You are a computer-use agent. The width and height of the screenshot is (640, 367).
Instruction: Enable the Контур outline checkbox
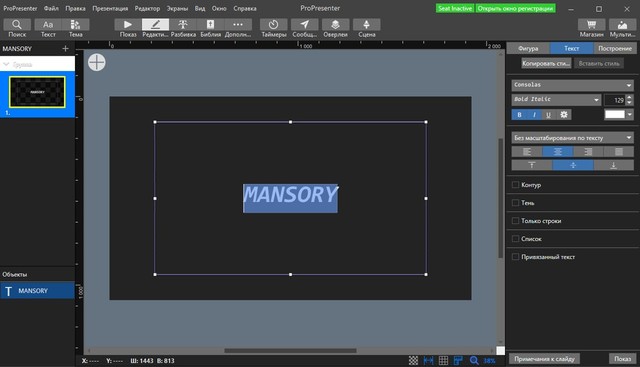tap(516, 185)
